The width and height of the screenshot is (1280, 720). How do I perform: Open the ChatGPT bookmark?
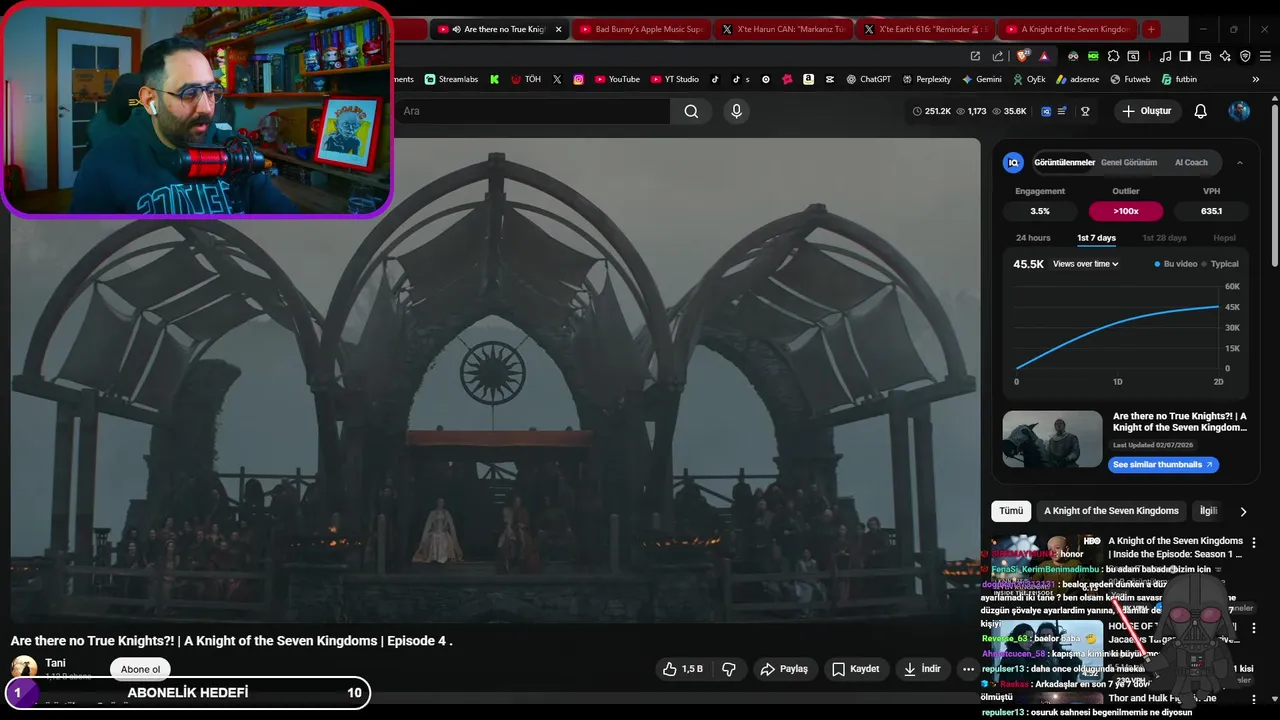click(x=868, y=79)
